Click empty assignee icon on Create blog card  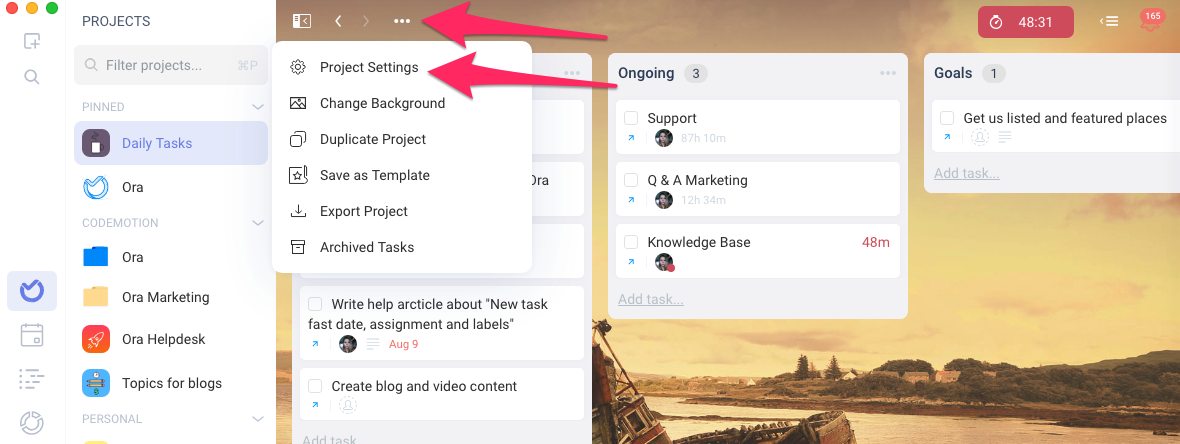(x=348, y=405)
